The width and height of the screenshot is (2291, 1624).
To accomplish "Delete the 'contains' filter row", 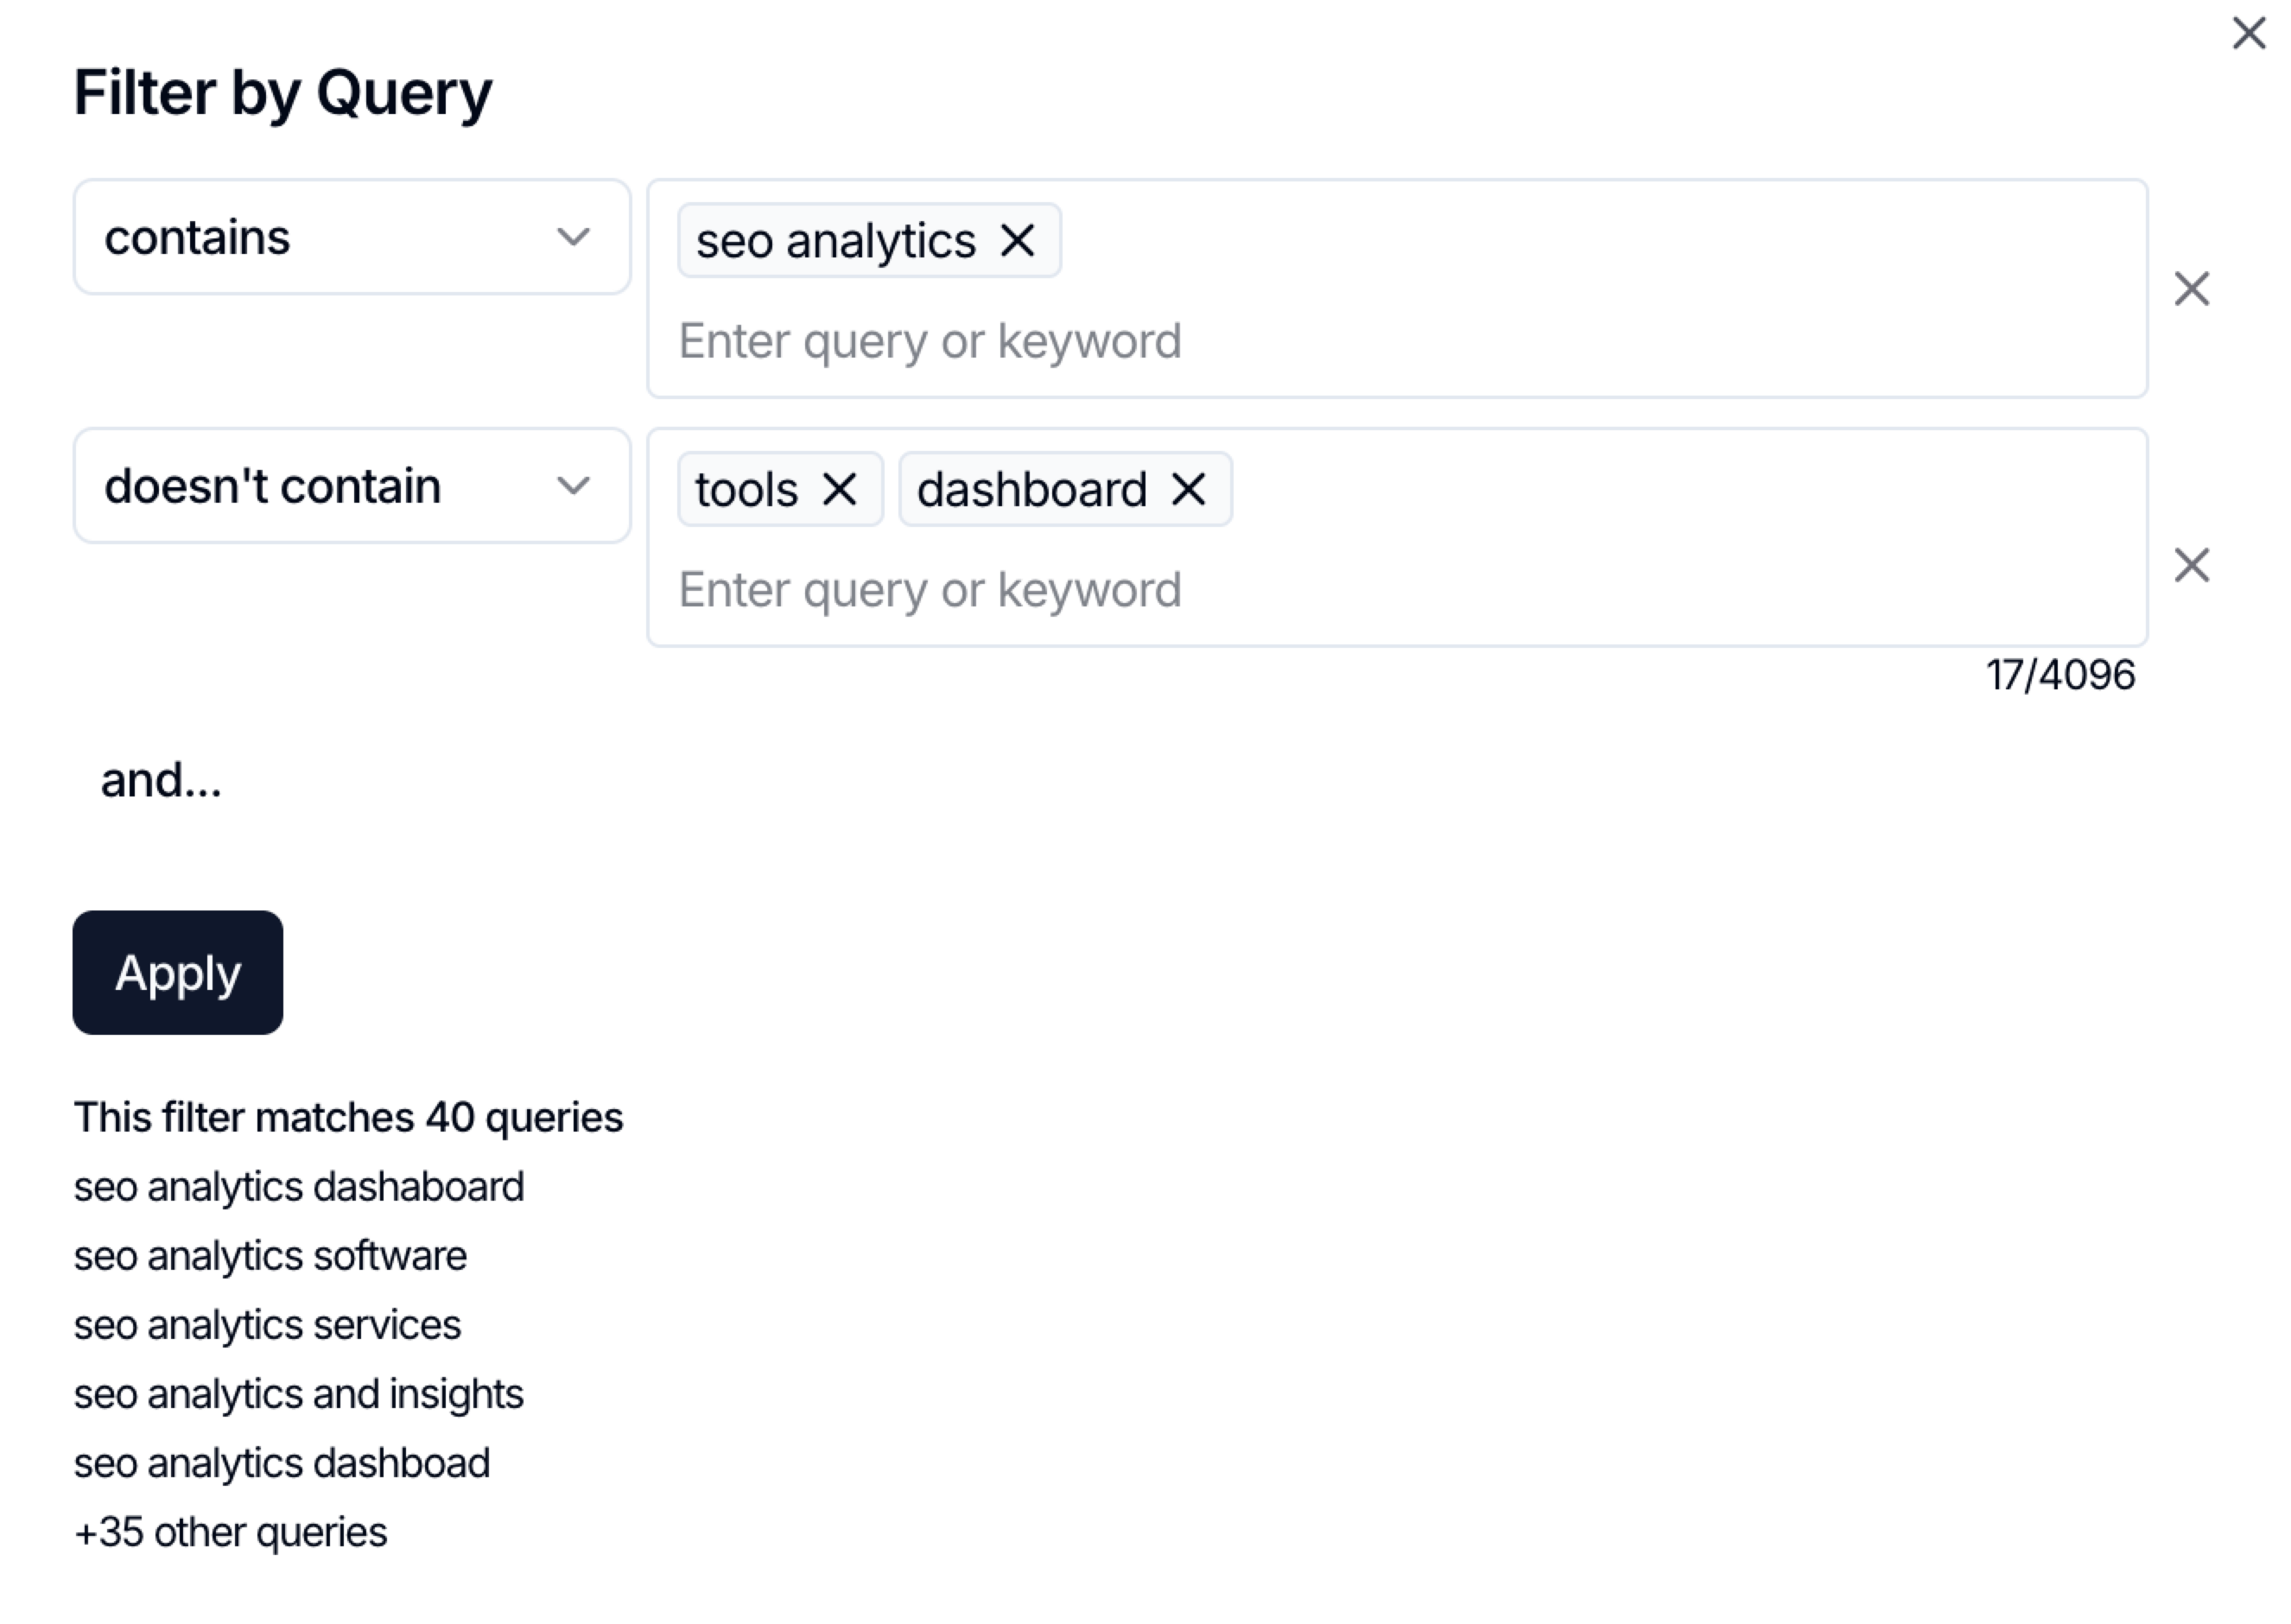I will tap(2191, 289).
